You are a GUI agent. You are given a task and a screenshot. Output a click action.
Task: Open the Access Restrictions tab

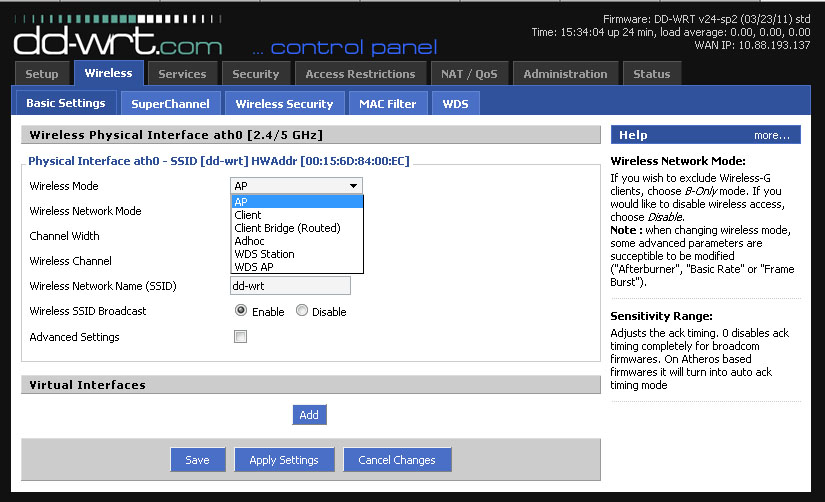tap(360, 74)
